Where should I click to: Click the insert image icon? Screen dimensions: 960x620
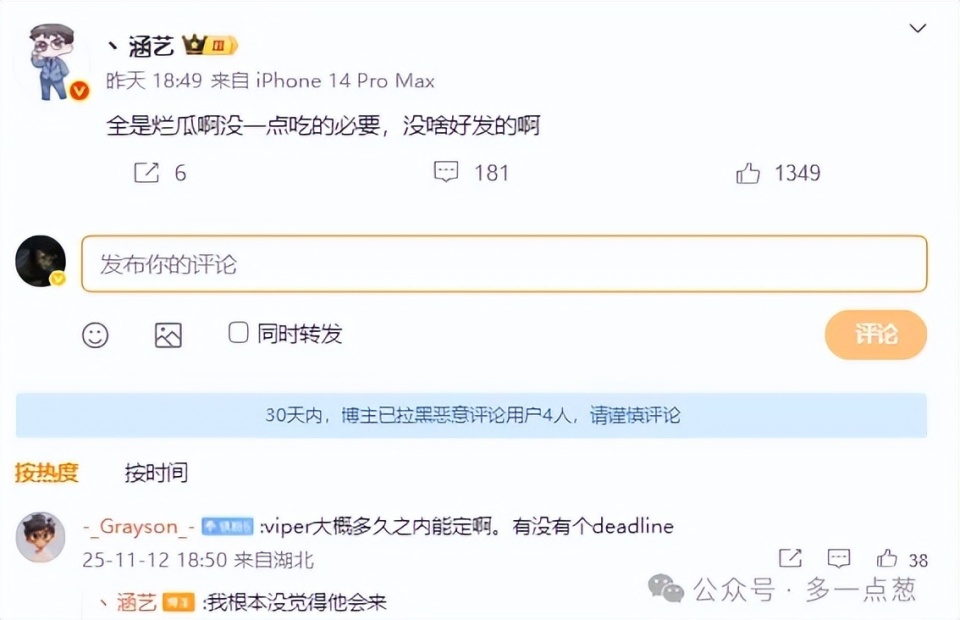(x=168, y=335)
